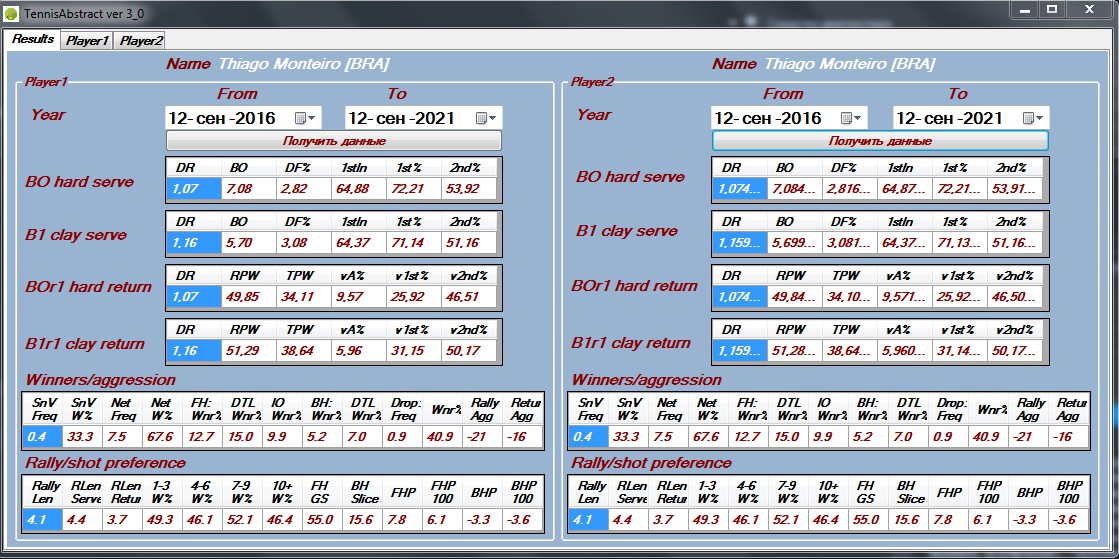Select Player1 hard serve 2nd% value 53,92

tap(469, 189)
